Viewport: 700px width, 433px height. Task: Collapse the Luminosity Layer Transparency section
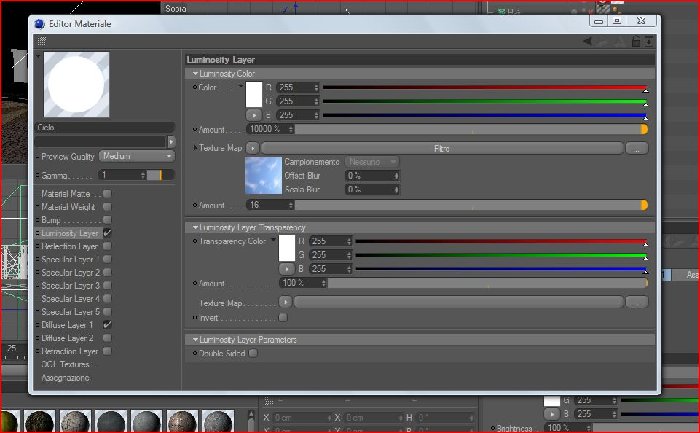(x=195, y=227)
